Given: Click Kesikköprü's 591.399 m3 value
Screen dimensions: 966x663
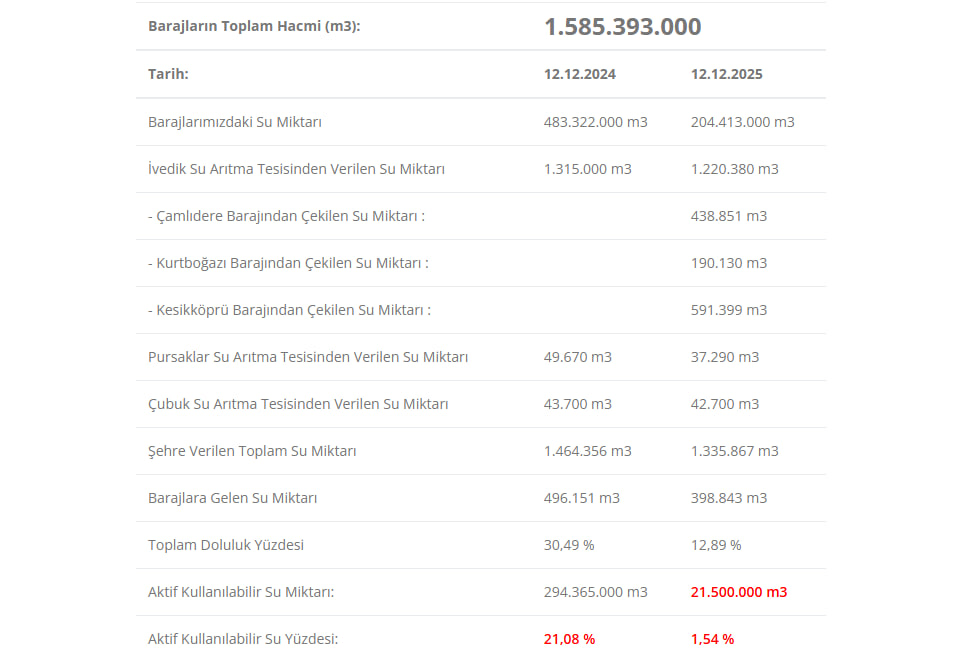Looking at the screenshot, I should tap(729, 310).
